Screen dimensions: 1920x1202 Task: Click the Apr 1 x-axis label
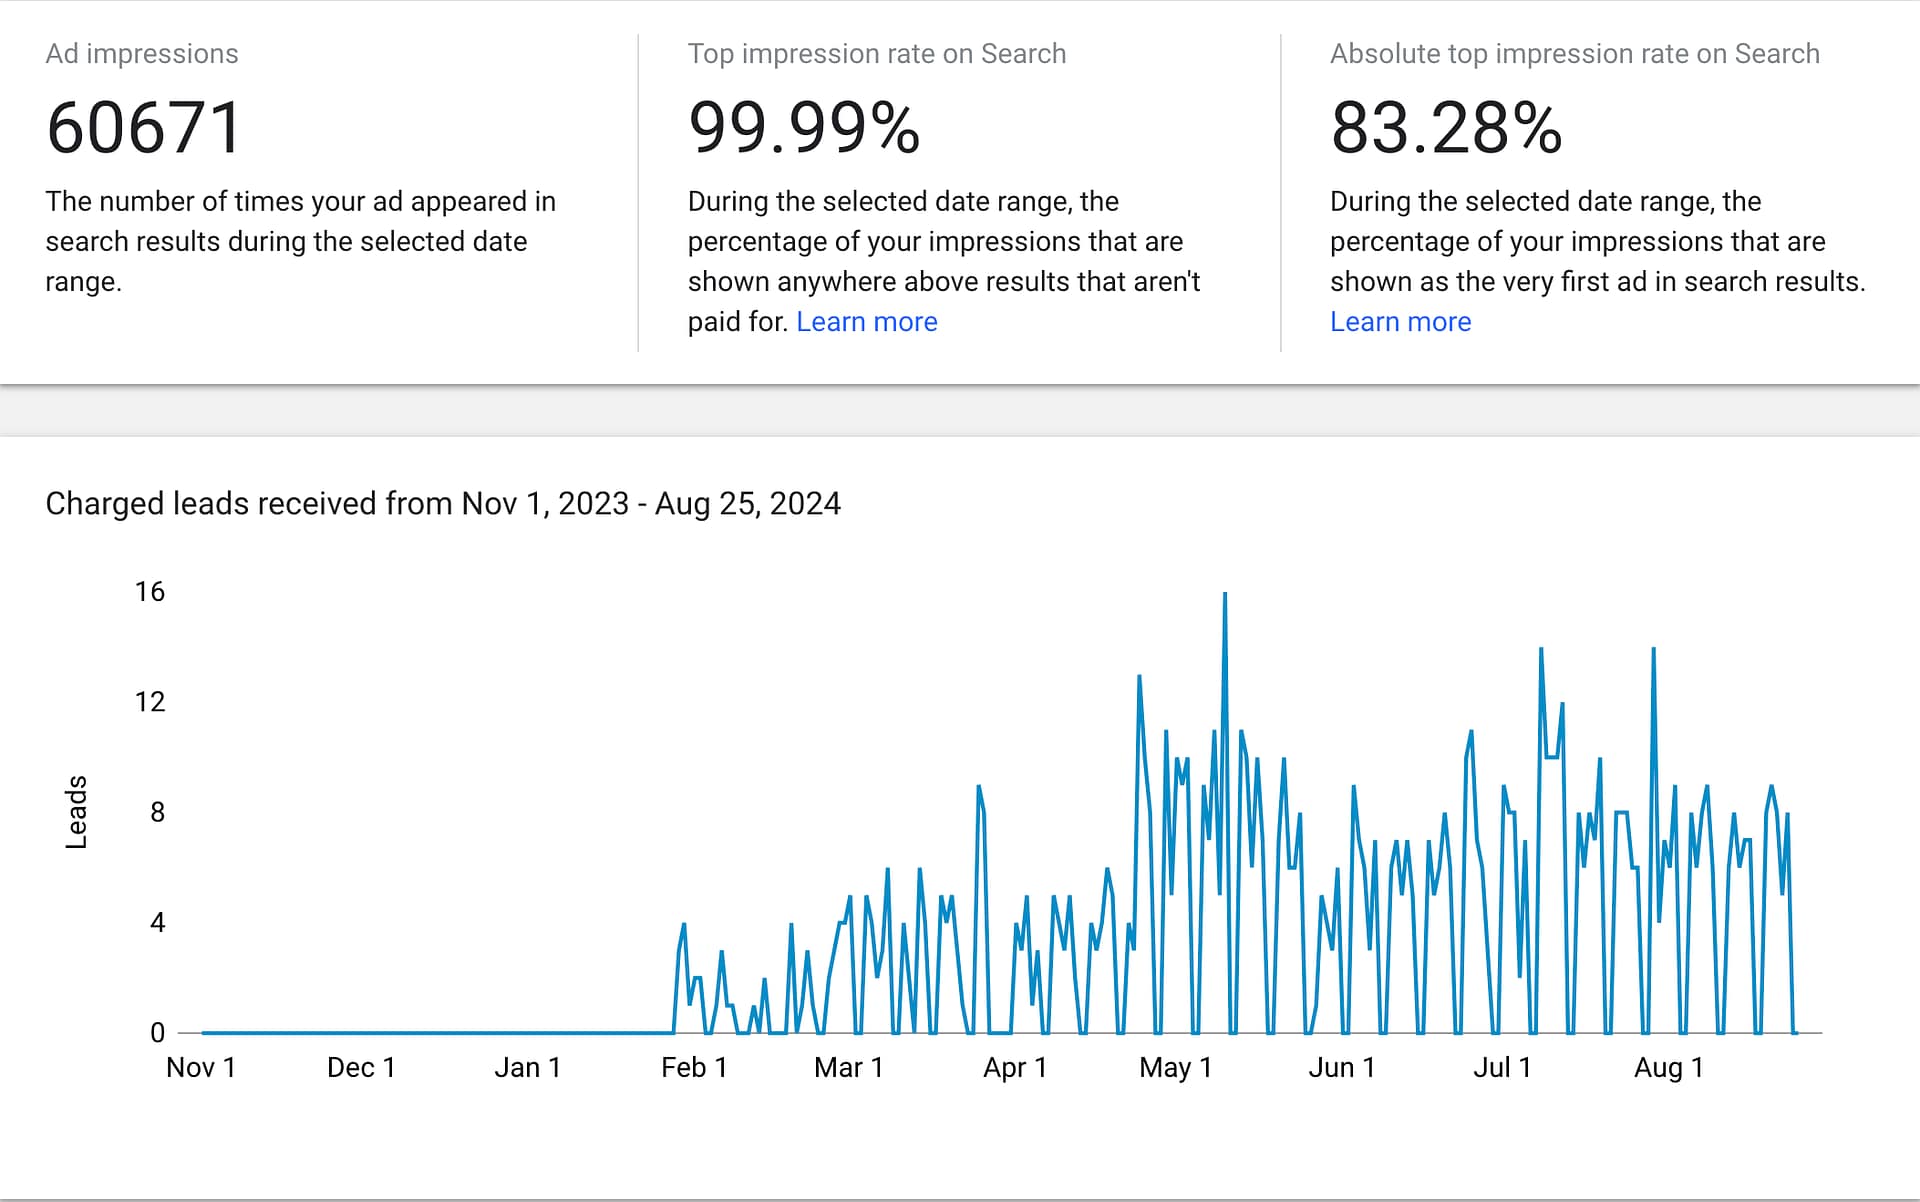coord(1014,1068)
